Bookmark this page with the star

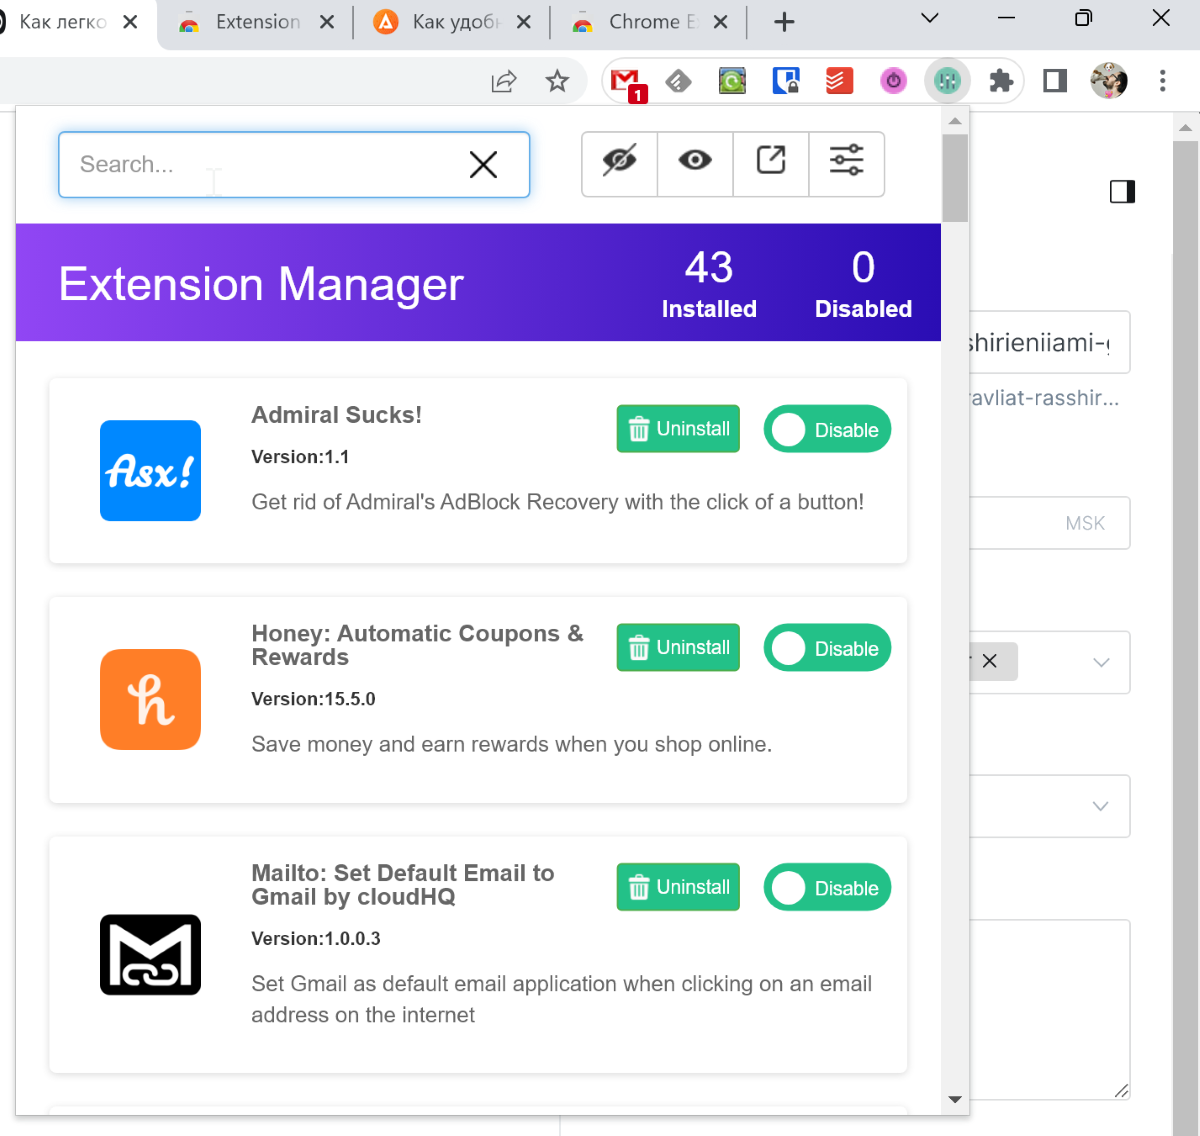click(x=557, y=81)
